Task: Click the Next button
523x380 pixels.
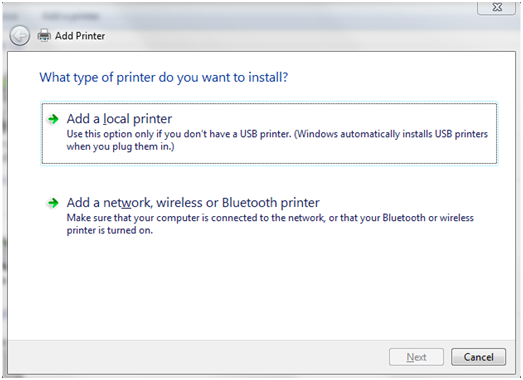Action: click(x=416, y=357)
